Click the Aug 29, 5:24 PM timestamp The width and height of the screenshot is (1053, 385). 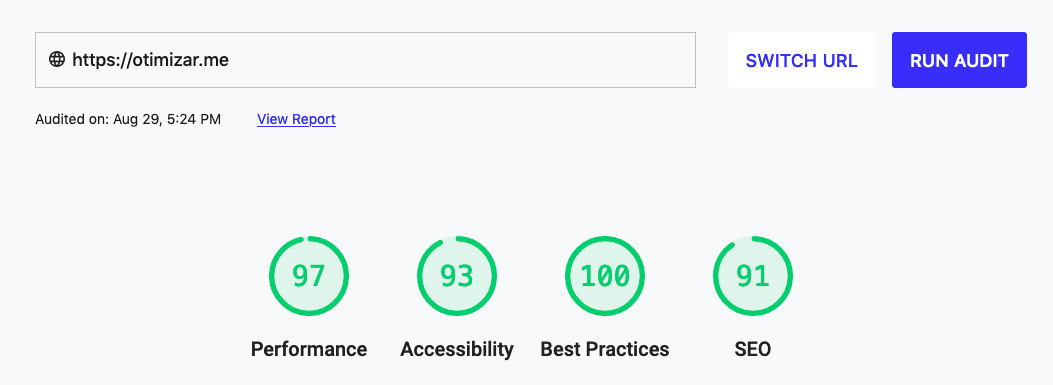point(167,120)
